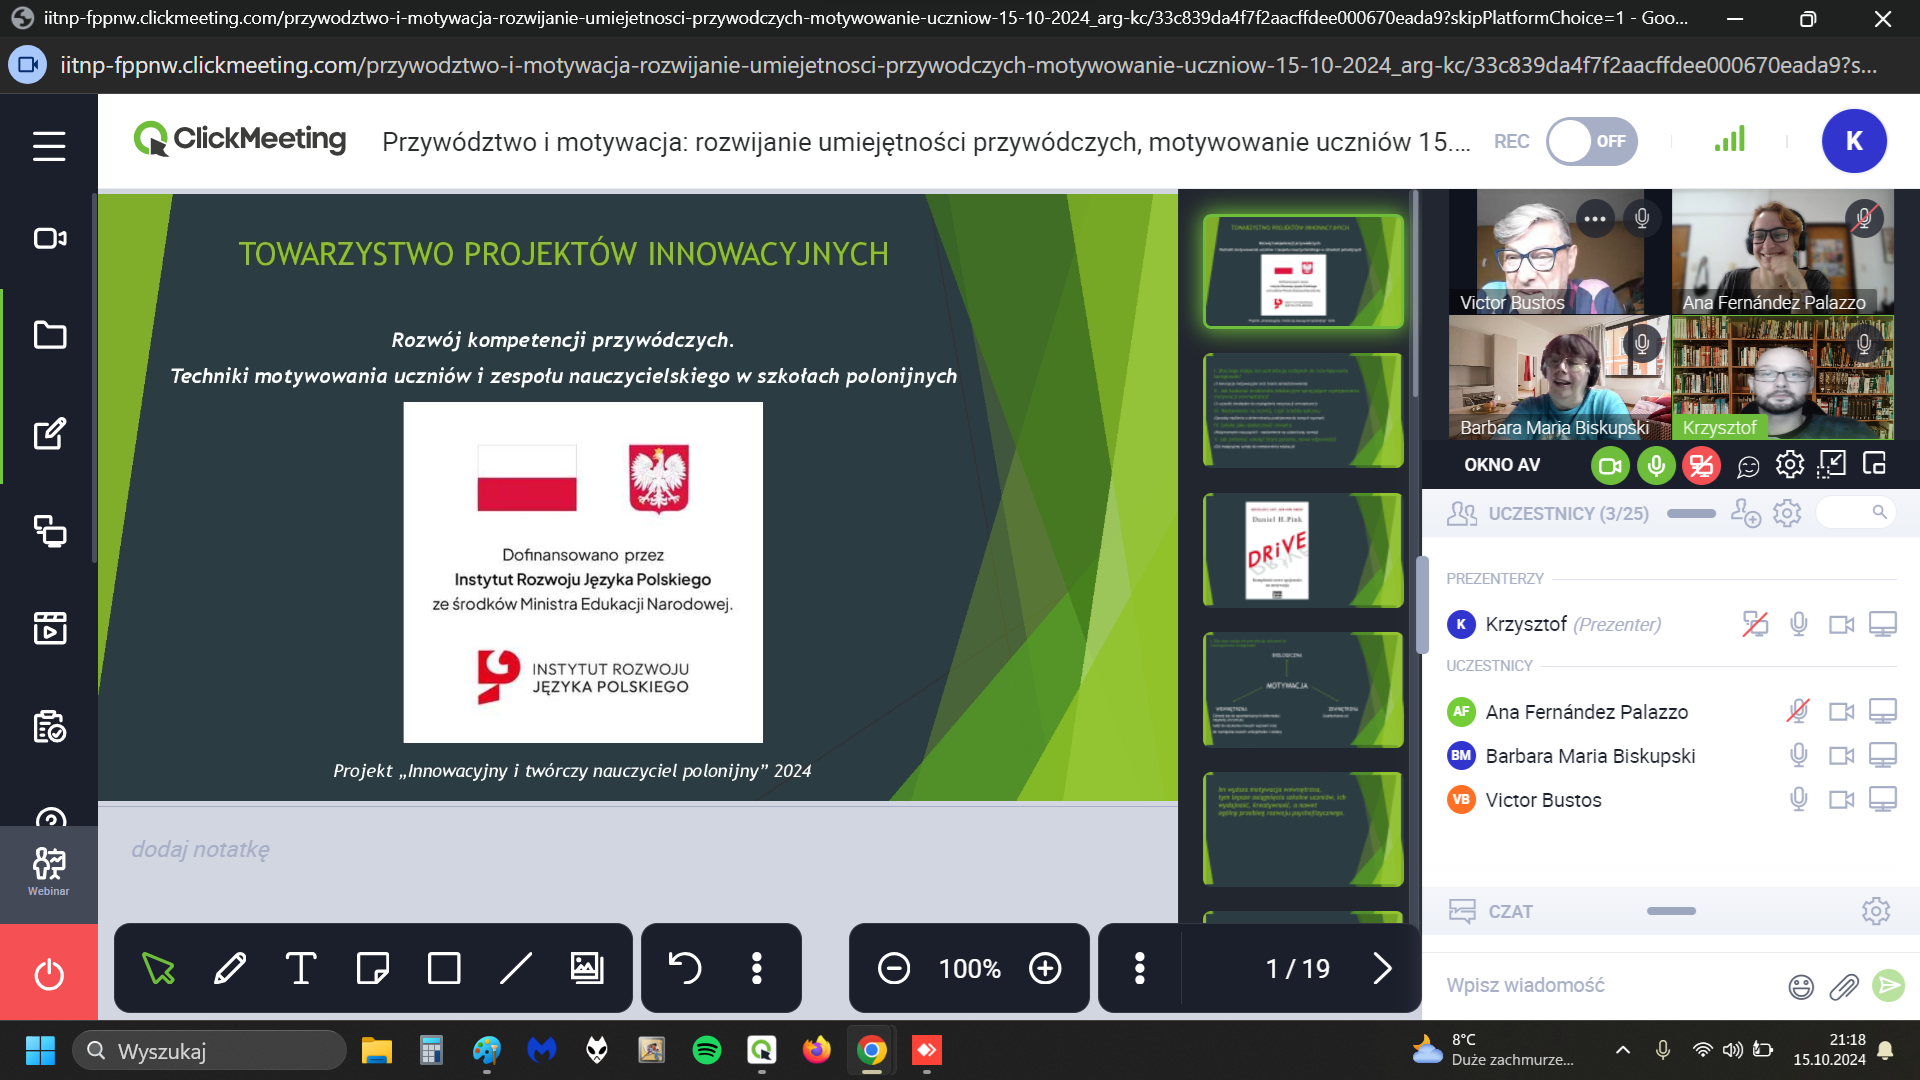Screen dimensions: 1920x1080
Task: Select the cursor pointer tool
Action: (x=158, y=968)
